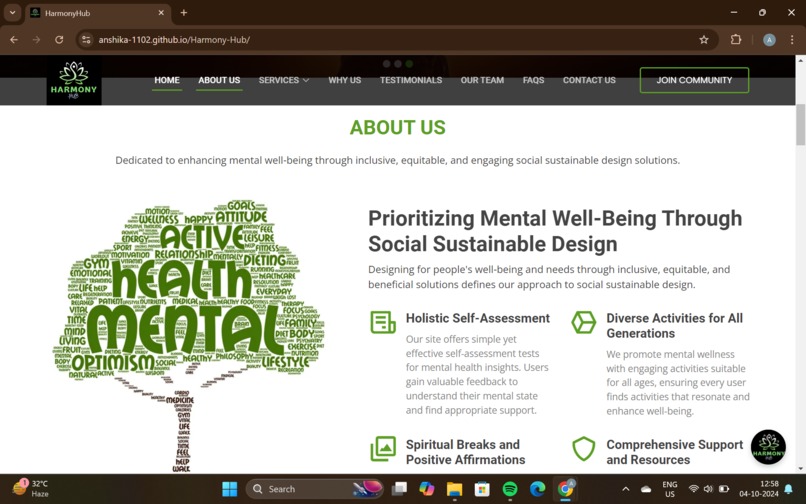Go back with the browser back arrow
806x504 pixels.
pos(14,40)
